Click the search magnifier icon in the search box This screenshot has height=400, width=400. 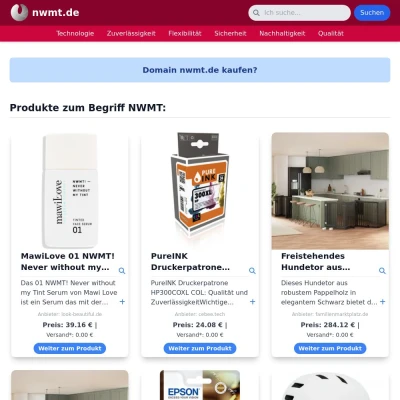(256, 13)
